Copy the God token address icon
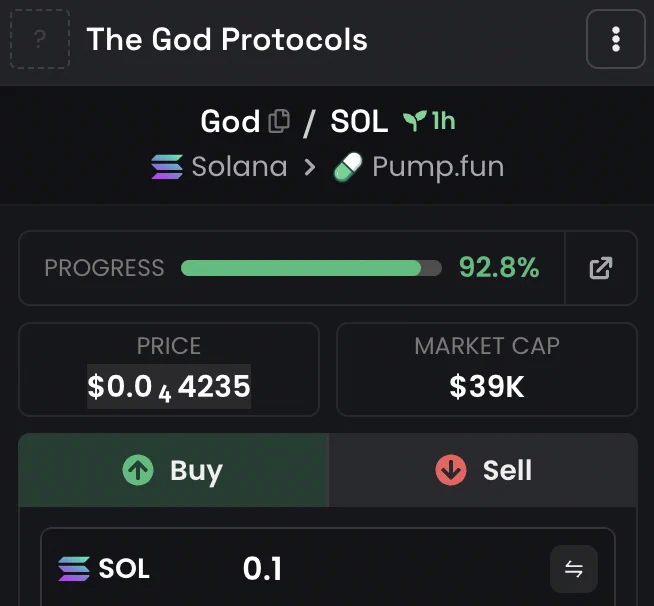654x606 pixels. coord(279,121)
